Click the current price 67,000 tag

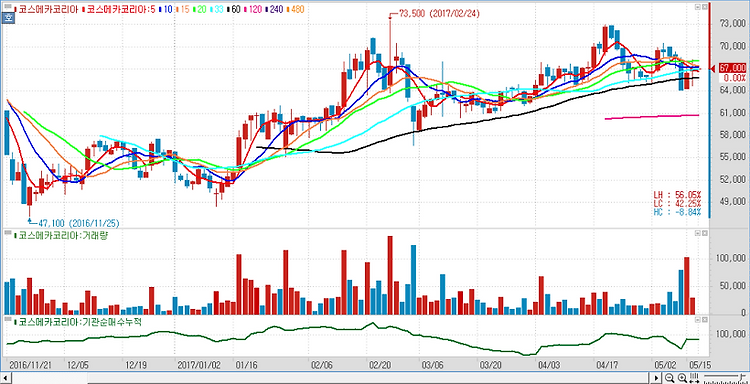[x=731, y=68]
